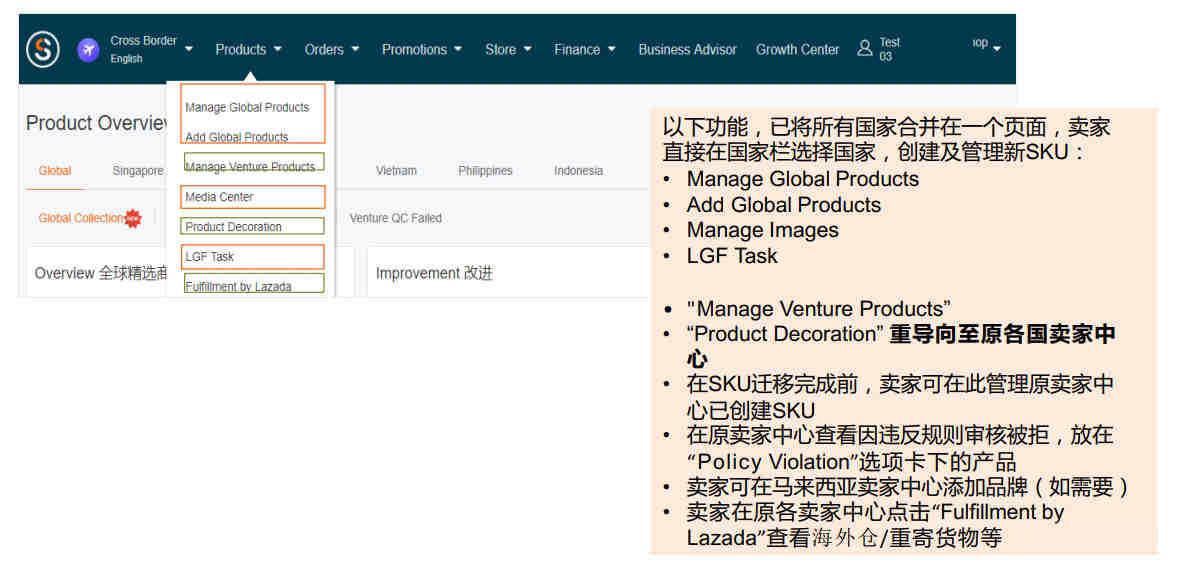Open Media Center menu item
This screenshot has height=568, width=1180.
[x=220, y=197]
